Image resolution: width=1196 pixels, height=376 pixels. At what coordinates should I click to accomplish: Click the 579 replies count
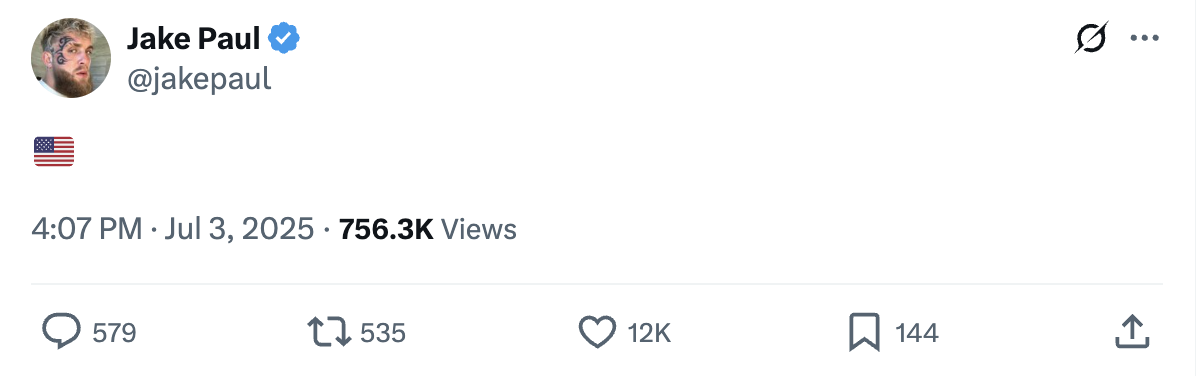[114, 333]
